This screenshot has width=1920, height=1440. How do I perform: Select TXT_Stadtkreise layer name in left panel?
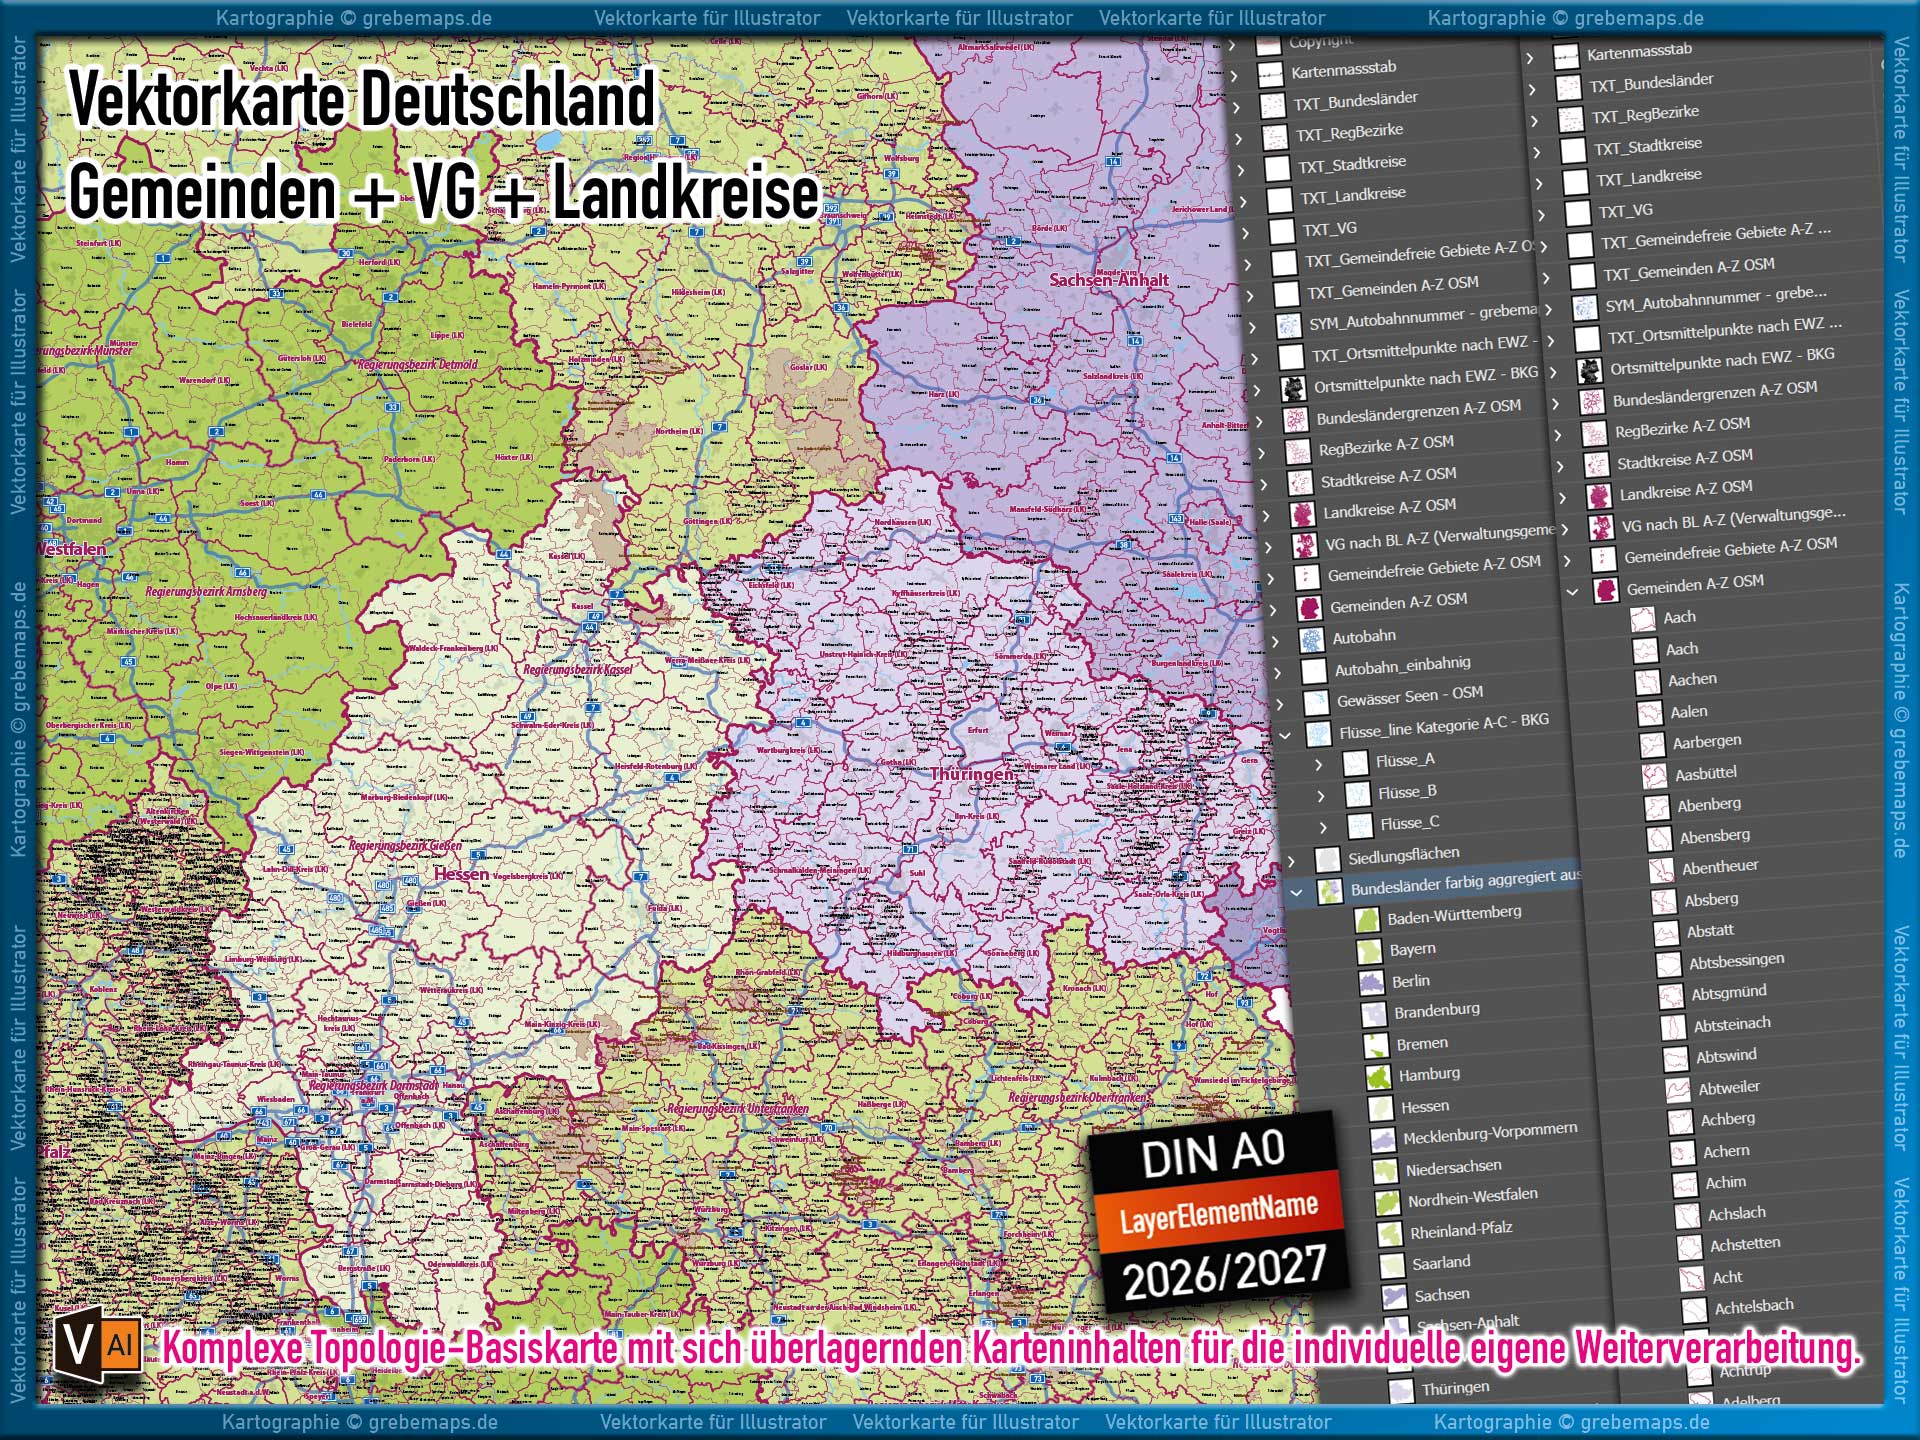point(1352,163)
